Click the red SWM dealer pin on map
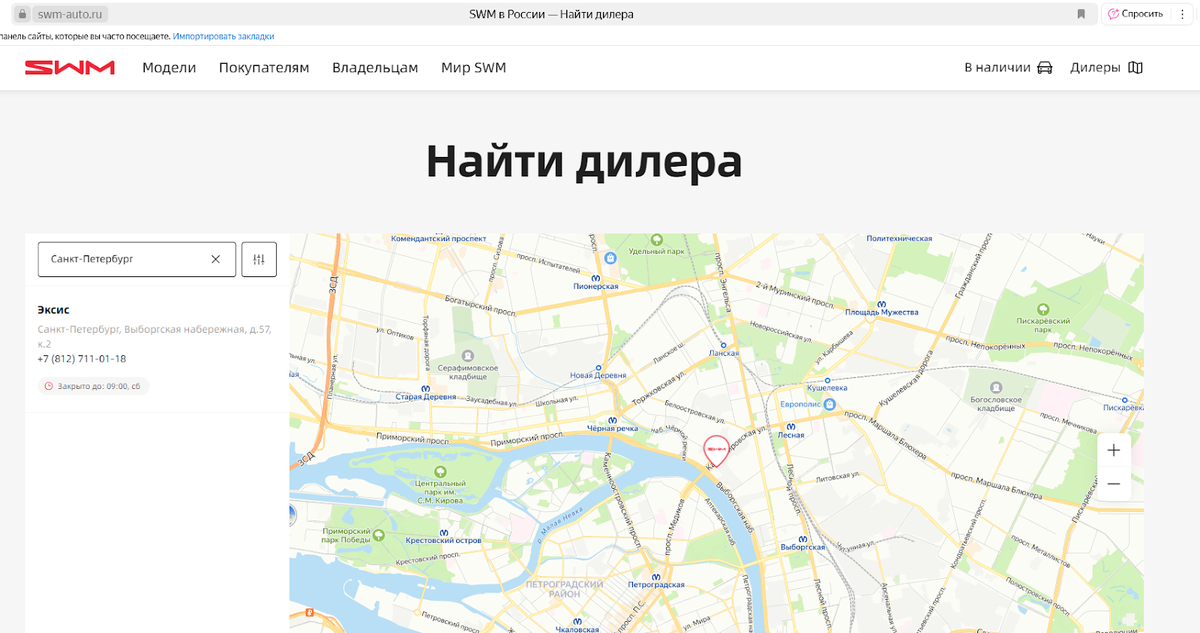Viewport: 1200px width, 633px height. coord(716,451)
